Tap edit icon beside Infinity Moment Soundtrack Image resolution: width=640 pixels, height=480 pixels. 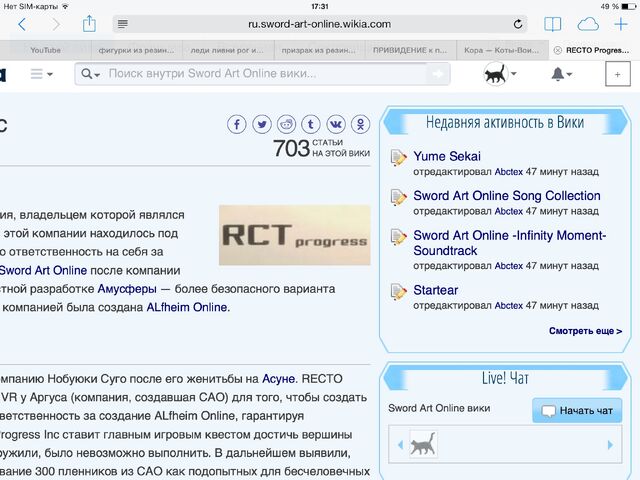coord(398,237)
